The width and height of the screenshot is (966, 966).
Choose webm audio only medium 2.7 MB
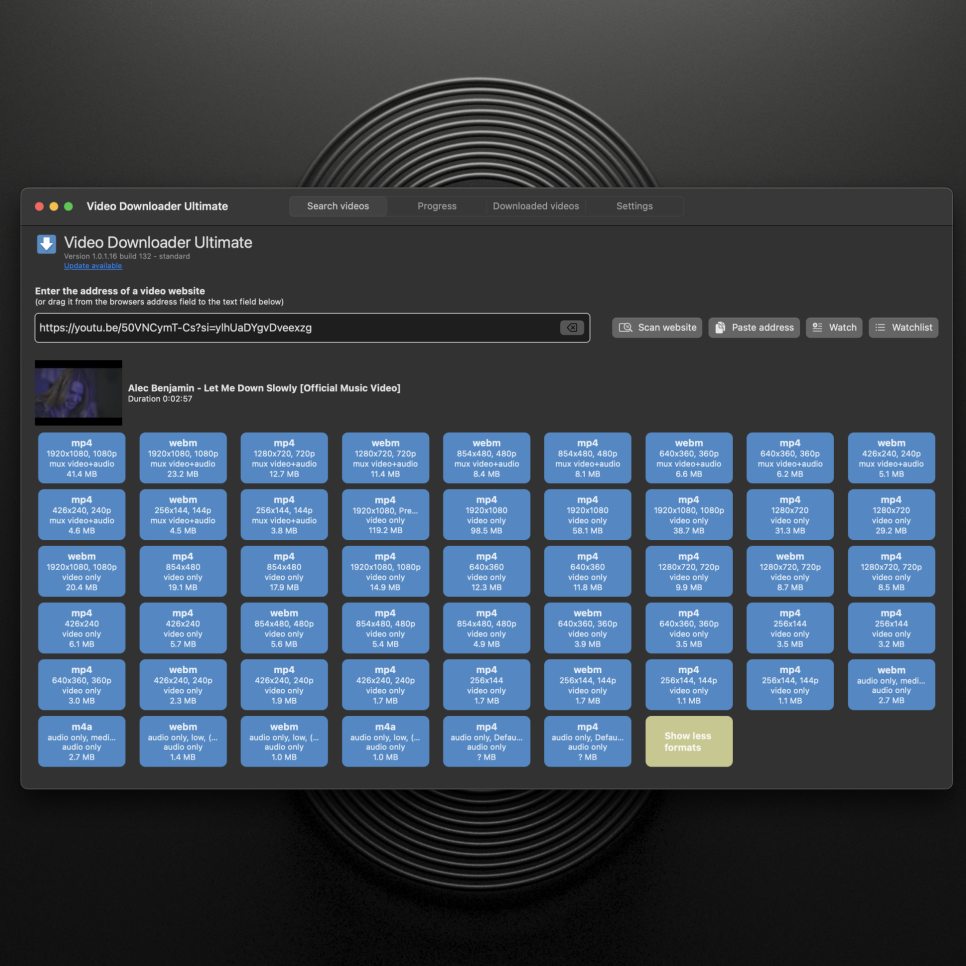coord(891,684)
